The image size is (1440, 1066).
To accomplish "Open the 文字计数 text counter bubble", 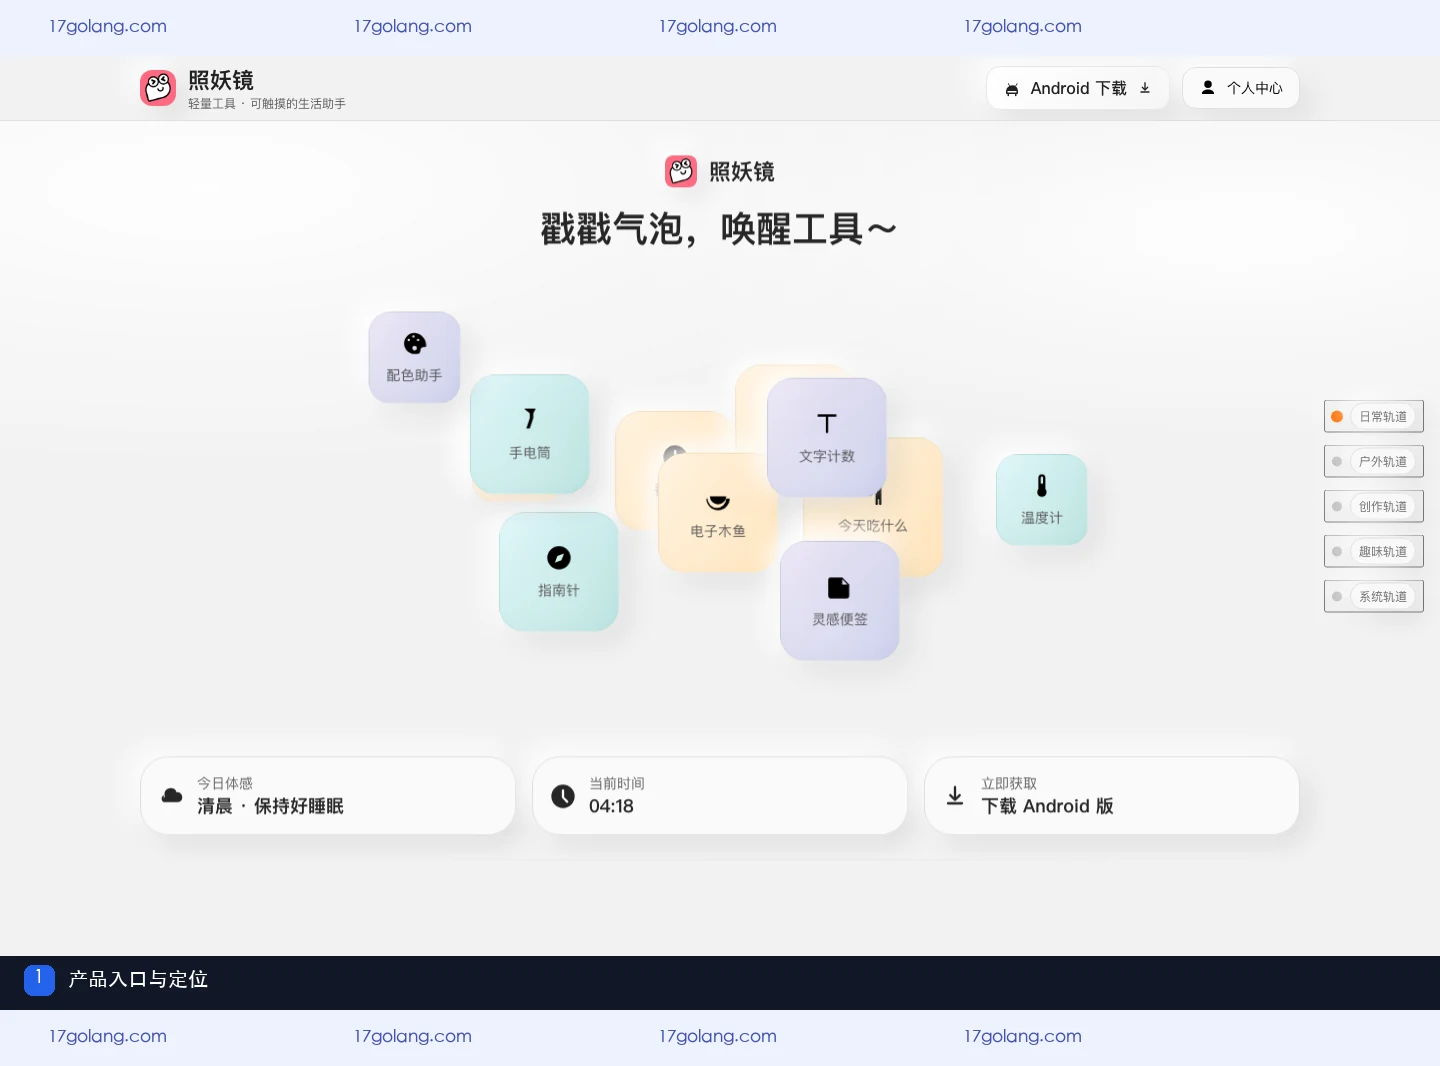I will pos(826,438).
